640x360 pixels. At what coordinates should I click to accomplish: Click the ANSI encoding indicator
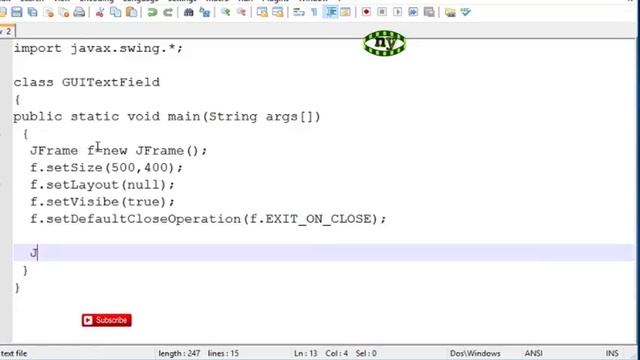(x=533, y=353)
